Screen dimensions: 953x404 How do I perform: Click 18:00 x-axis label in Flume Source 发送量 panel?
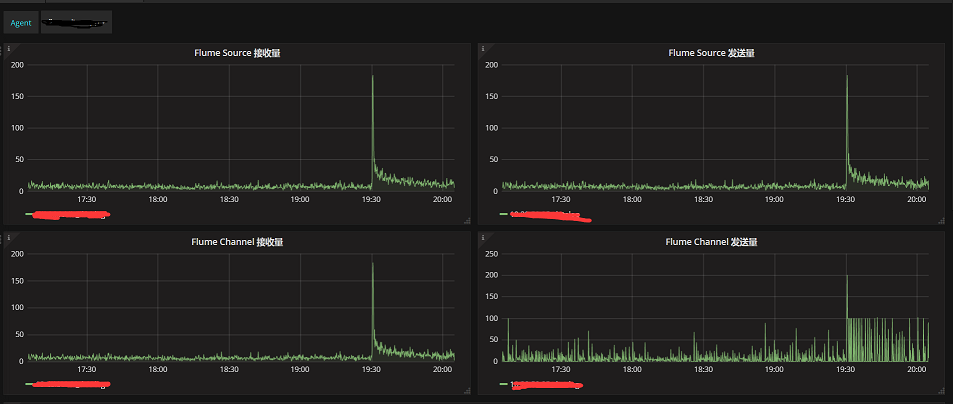coord(632,199)
